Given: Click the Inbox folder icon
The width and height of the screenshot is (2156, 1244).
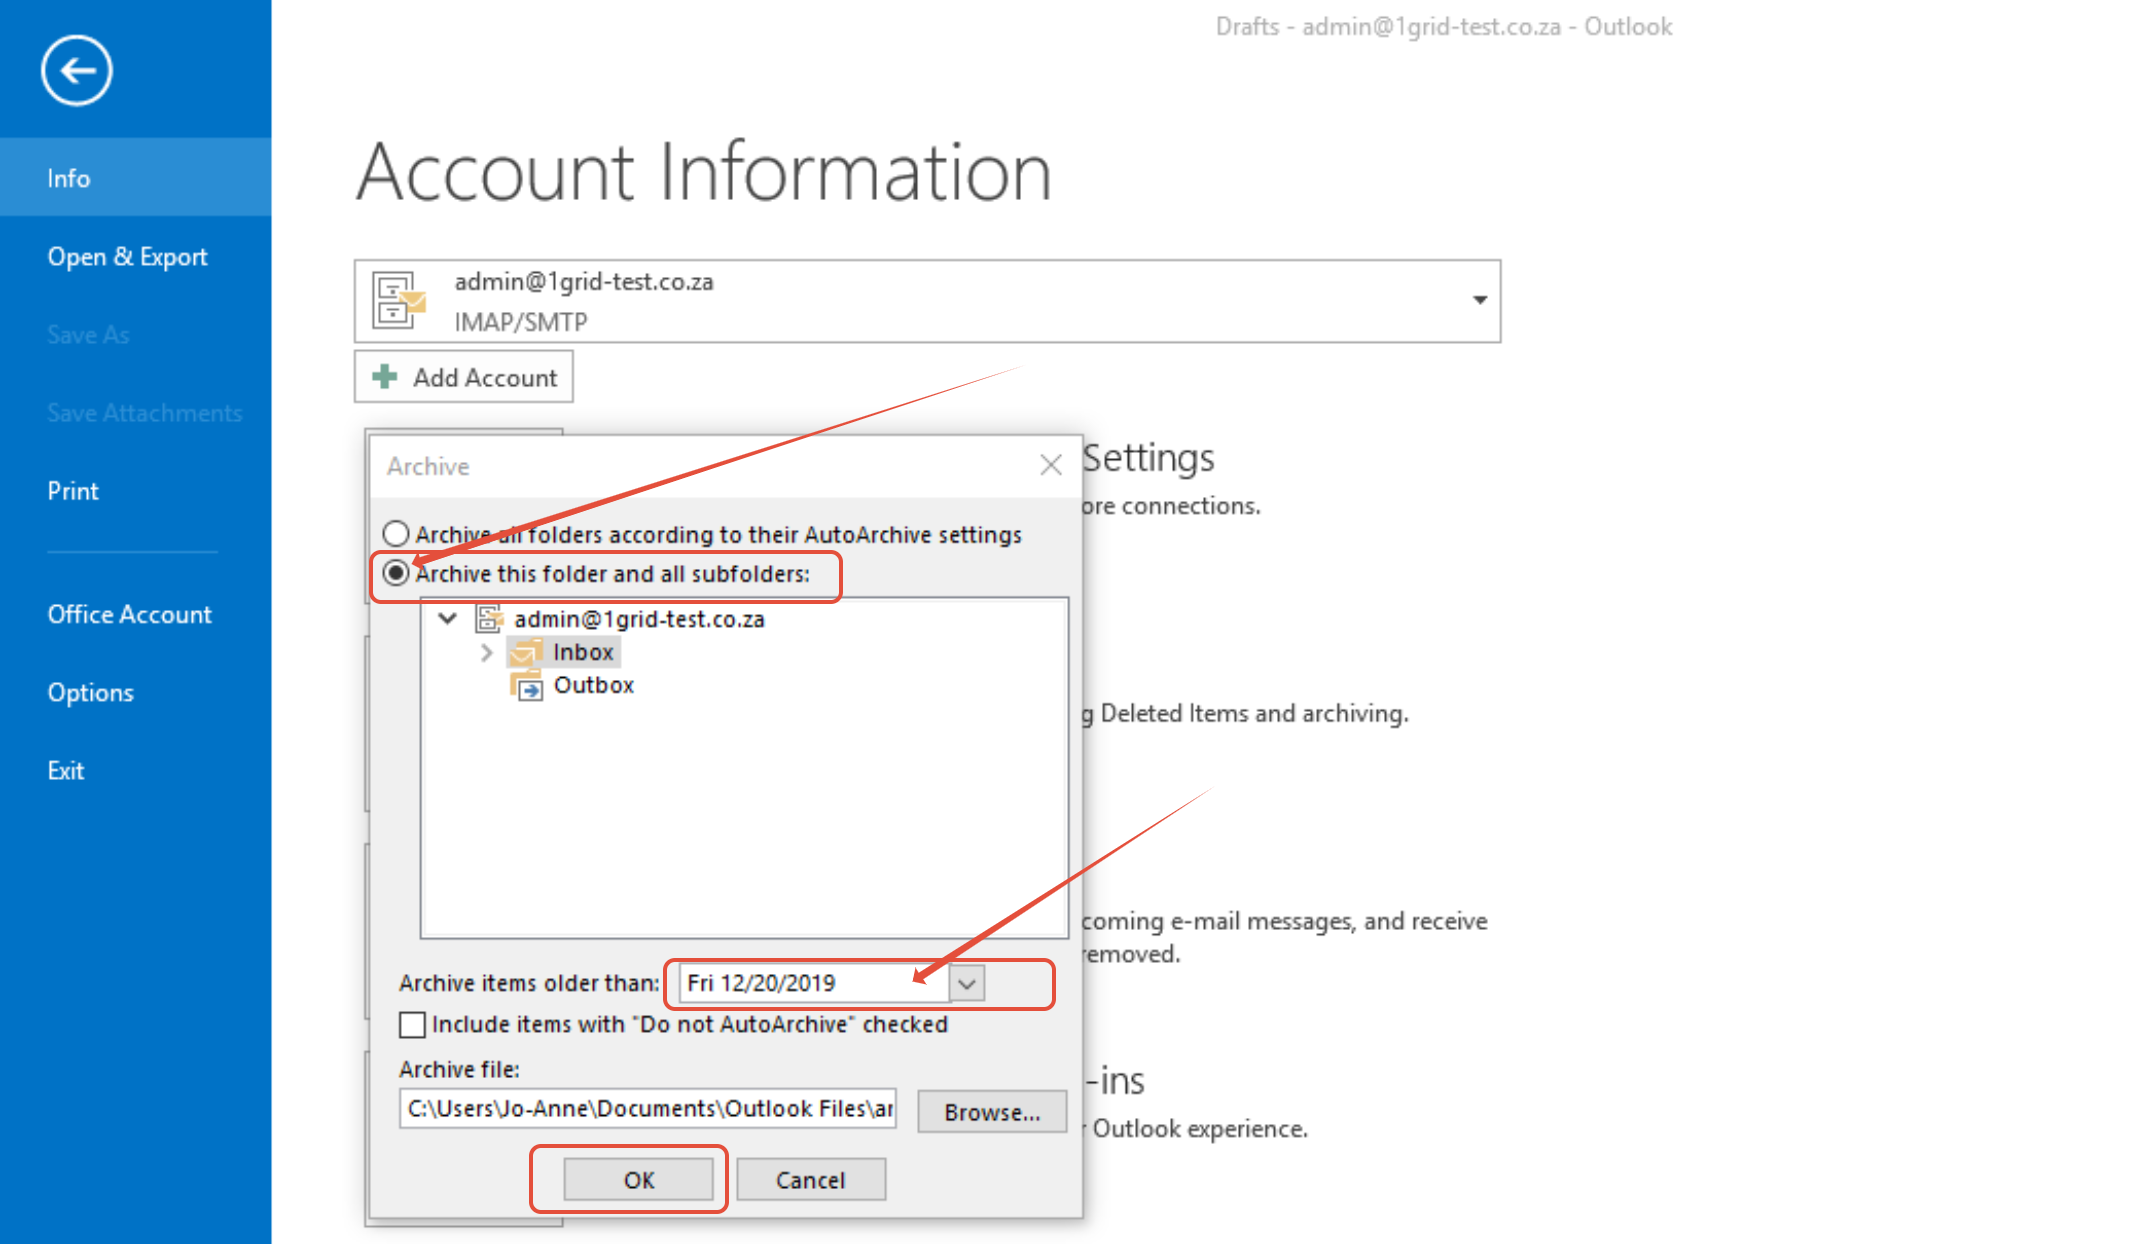Looking at the screenshot, I should 525,653.
